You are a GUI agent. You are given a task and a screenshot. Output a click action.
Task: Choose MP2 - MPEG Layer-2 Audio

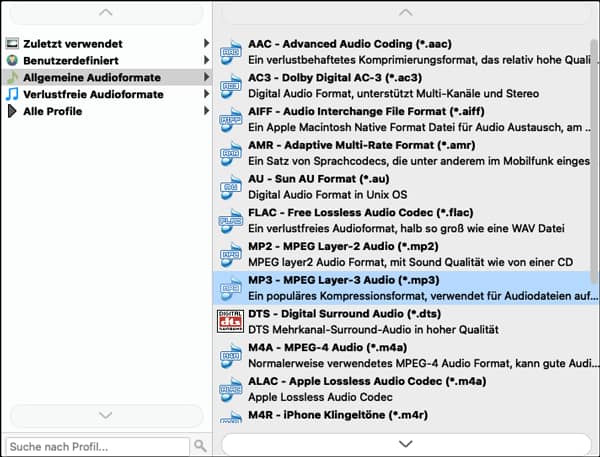[406, 254]
